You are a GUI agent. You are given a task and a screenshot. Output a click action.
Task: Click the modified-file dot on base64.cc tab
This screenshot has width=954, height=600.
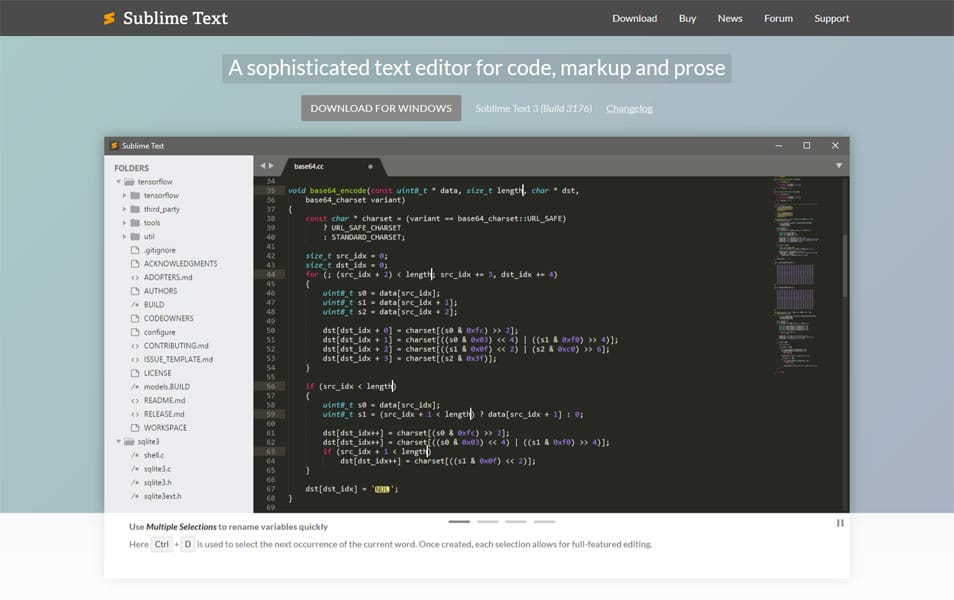(x=369, y=167)
